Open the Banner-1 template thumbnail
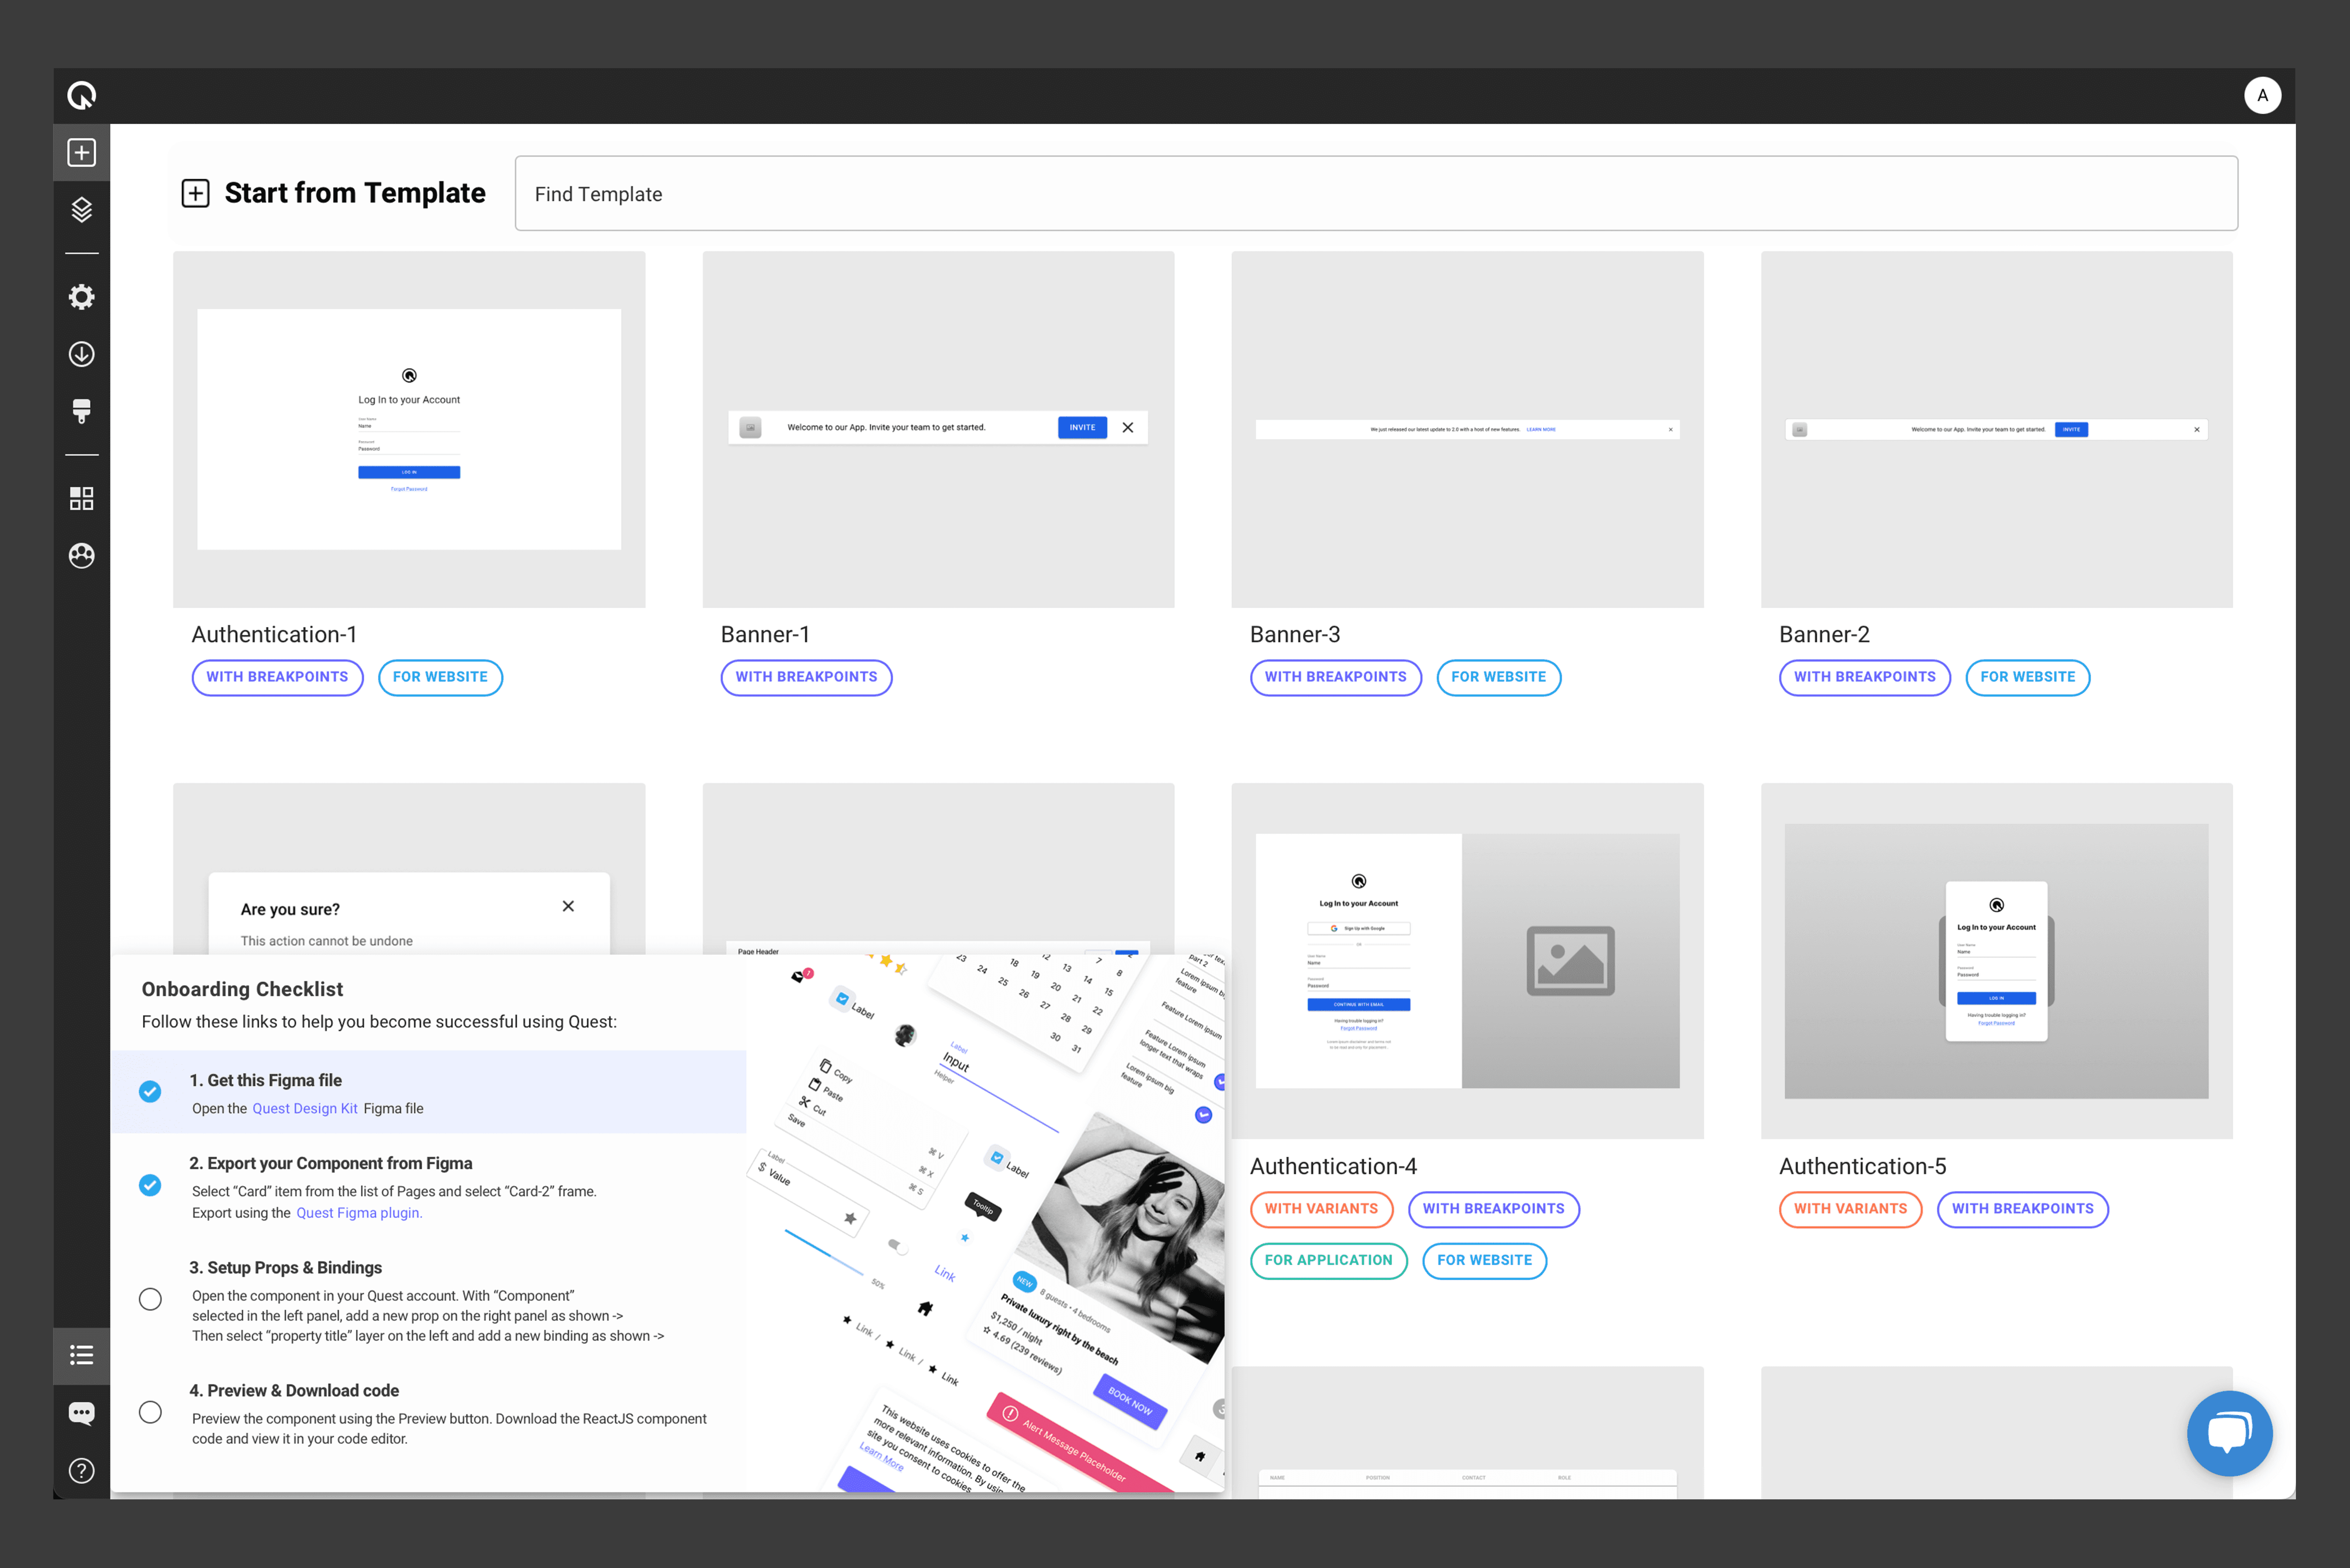This screenshot has height=1568, width=2350. pos(937,429)
